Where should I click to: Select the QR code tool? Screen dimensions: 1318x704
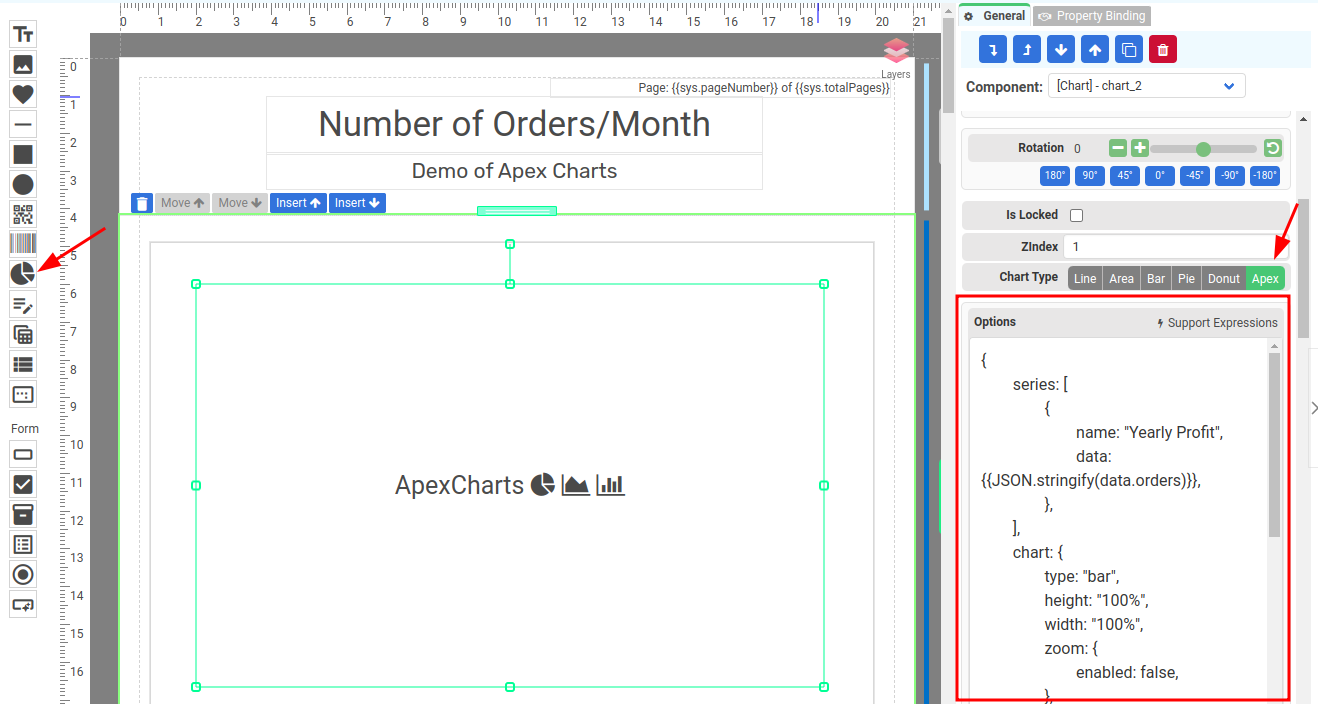(x=23, y=214)
